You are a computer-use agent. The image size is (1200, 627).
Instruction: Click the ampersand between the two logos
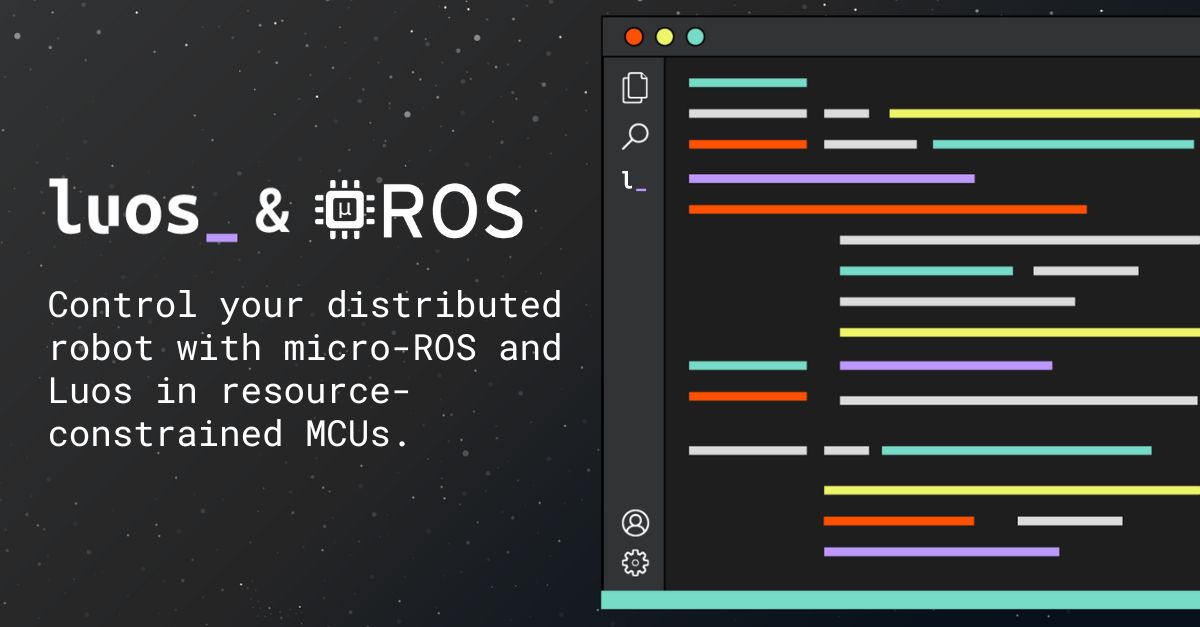(272, 212)
